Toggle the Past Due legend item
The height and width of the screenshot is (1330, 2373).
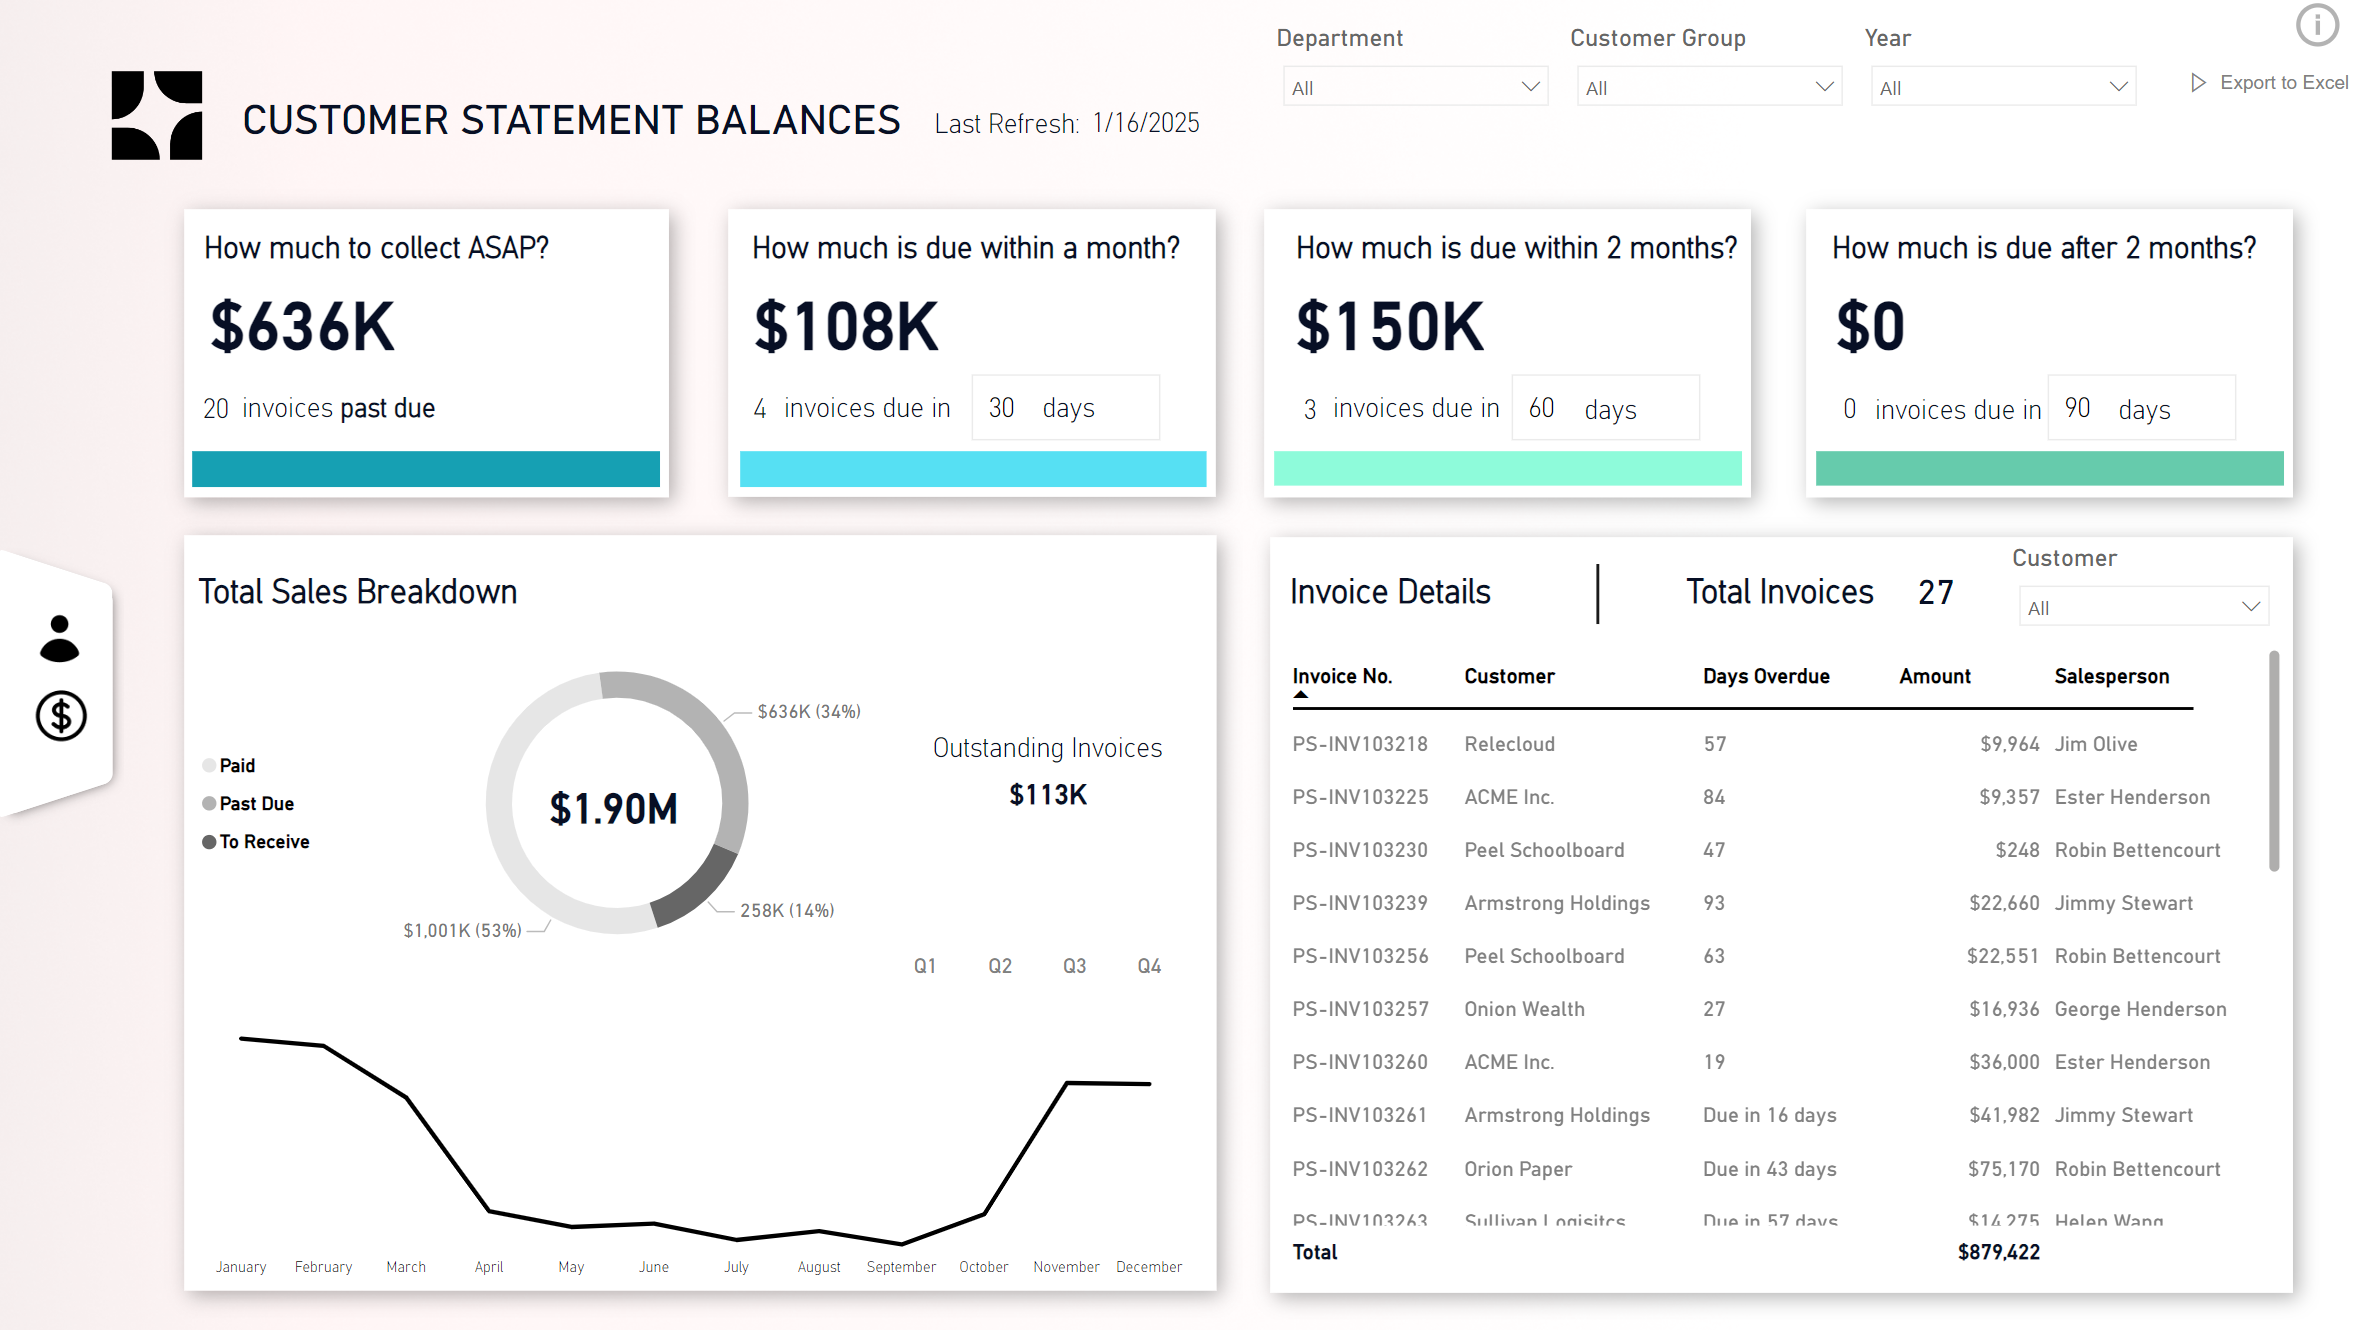pyautogui.click(x=248, y=803)
